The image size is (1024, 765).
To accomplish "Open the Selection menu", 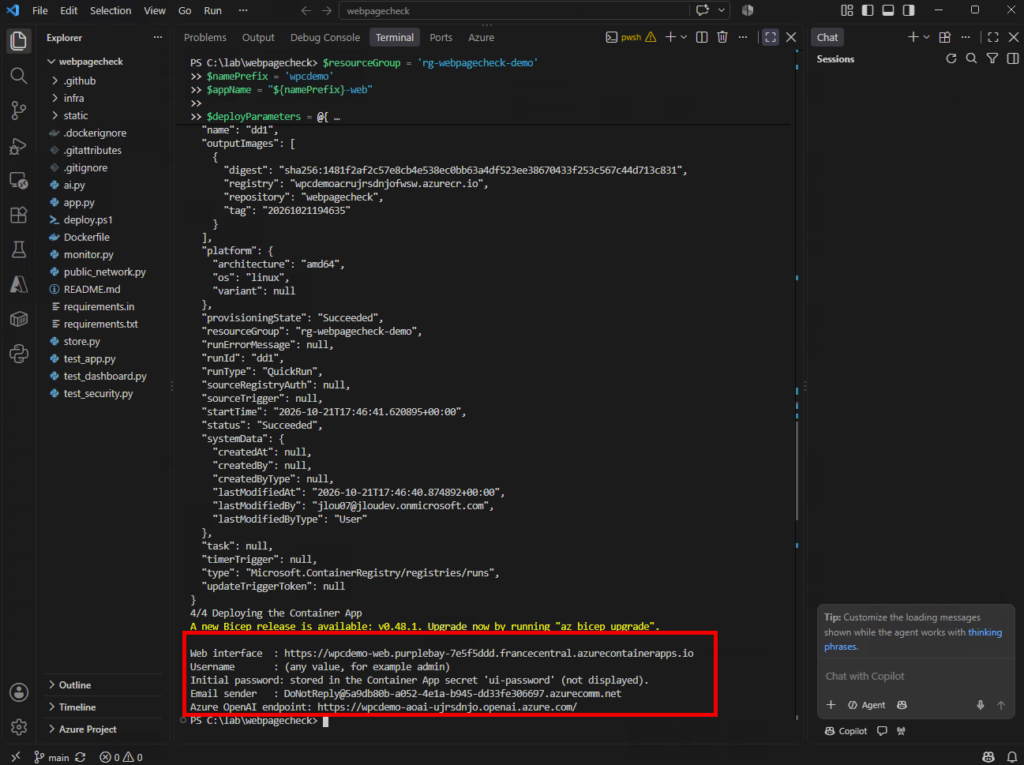I will click(110, 10).
